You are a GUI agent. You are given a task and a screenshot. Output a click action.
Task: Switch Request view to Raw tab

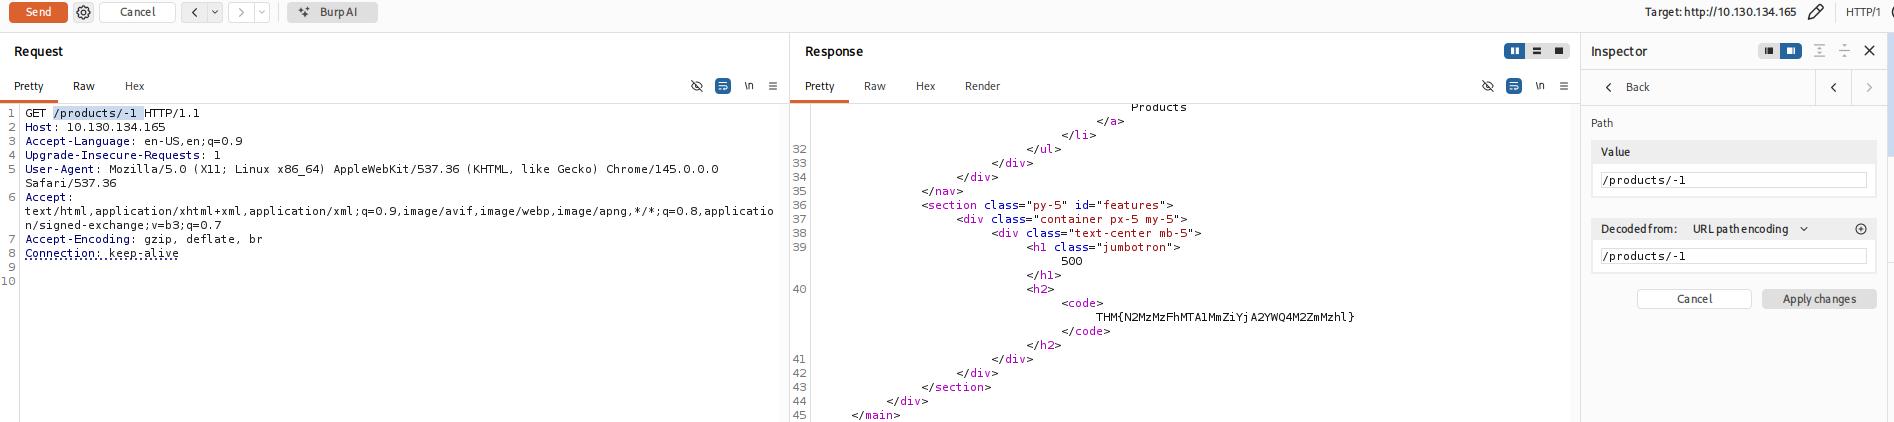[x=84, y=87]
